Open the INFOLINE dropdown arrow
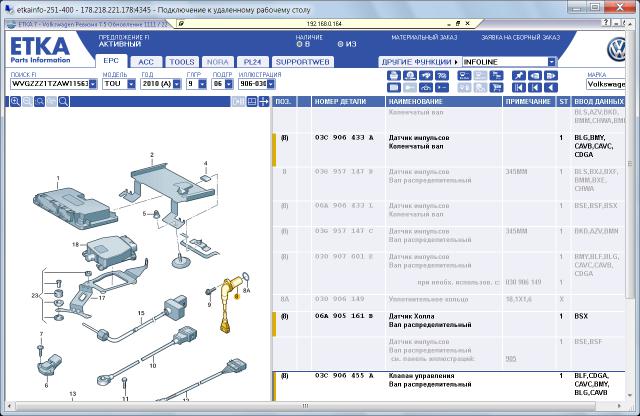Screen dimensions: 640x416 (x=551, y=62)
